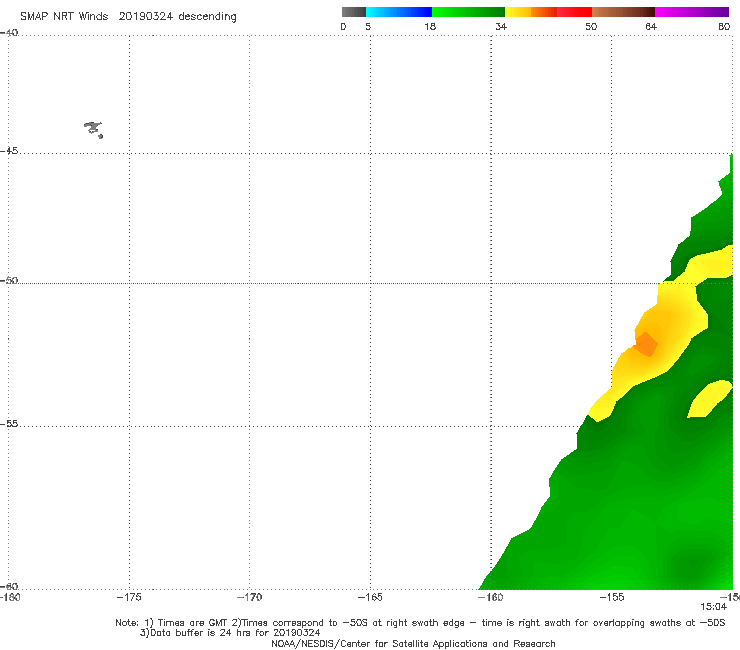Click the swath time label '15:04'
The width and height of the screenshot is (740, 650).
(x=713, y=607)
